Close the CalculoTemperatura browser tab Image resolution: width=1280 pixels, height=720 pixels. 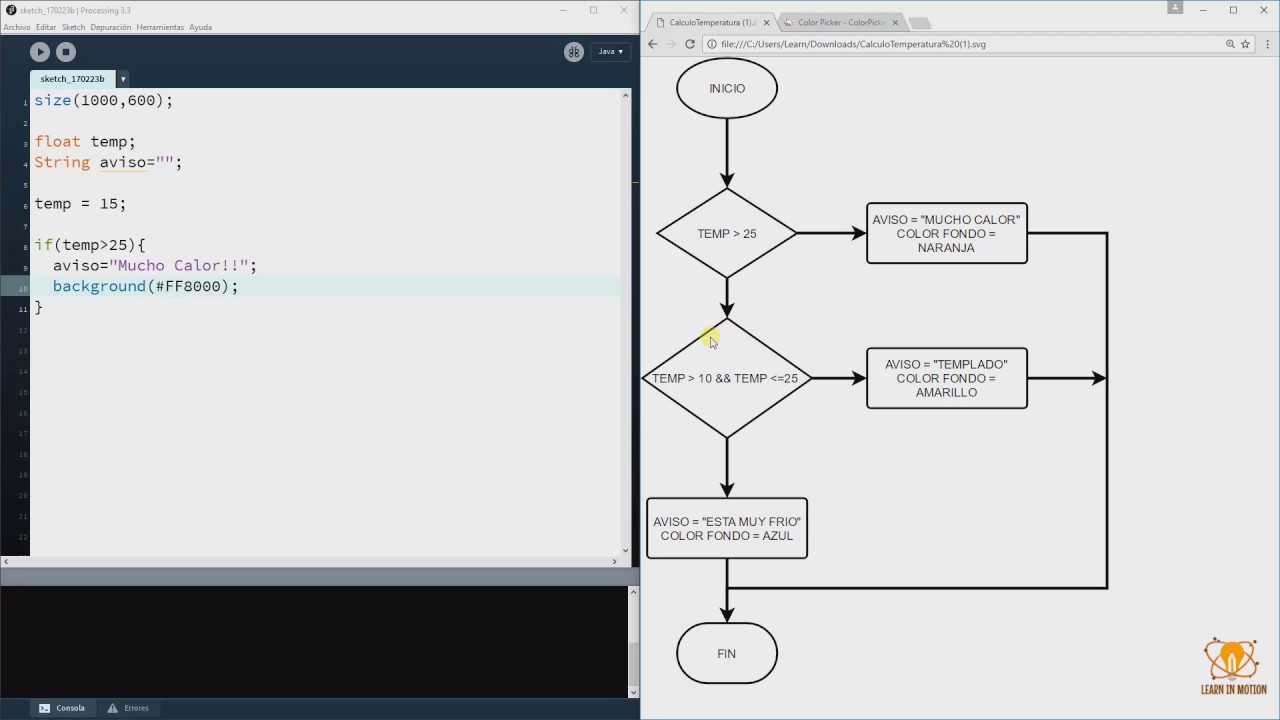tap(766, 22)
